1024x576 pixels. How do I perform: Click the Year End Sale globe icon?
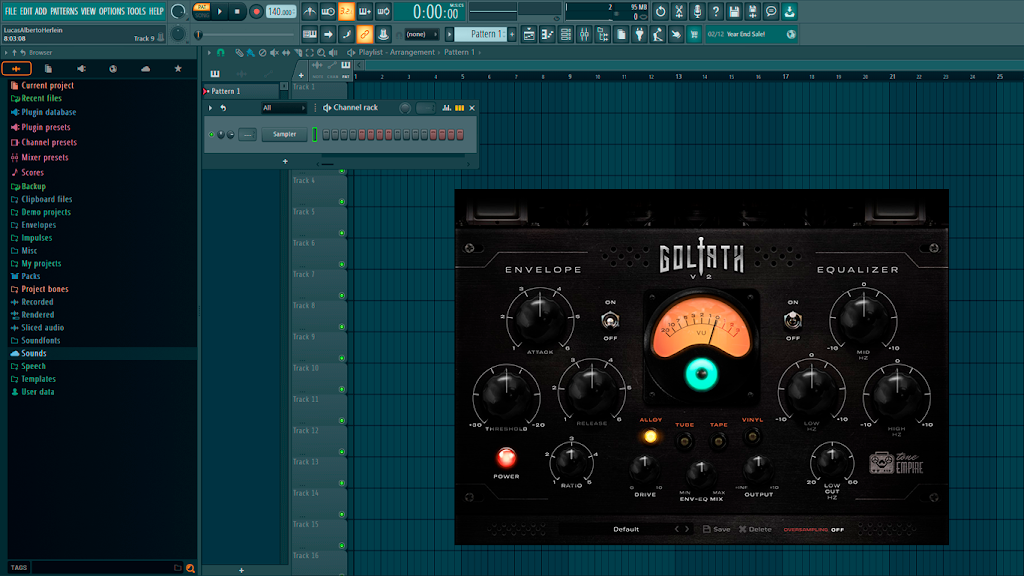[791, 34]
